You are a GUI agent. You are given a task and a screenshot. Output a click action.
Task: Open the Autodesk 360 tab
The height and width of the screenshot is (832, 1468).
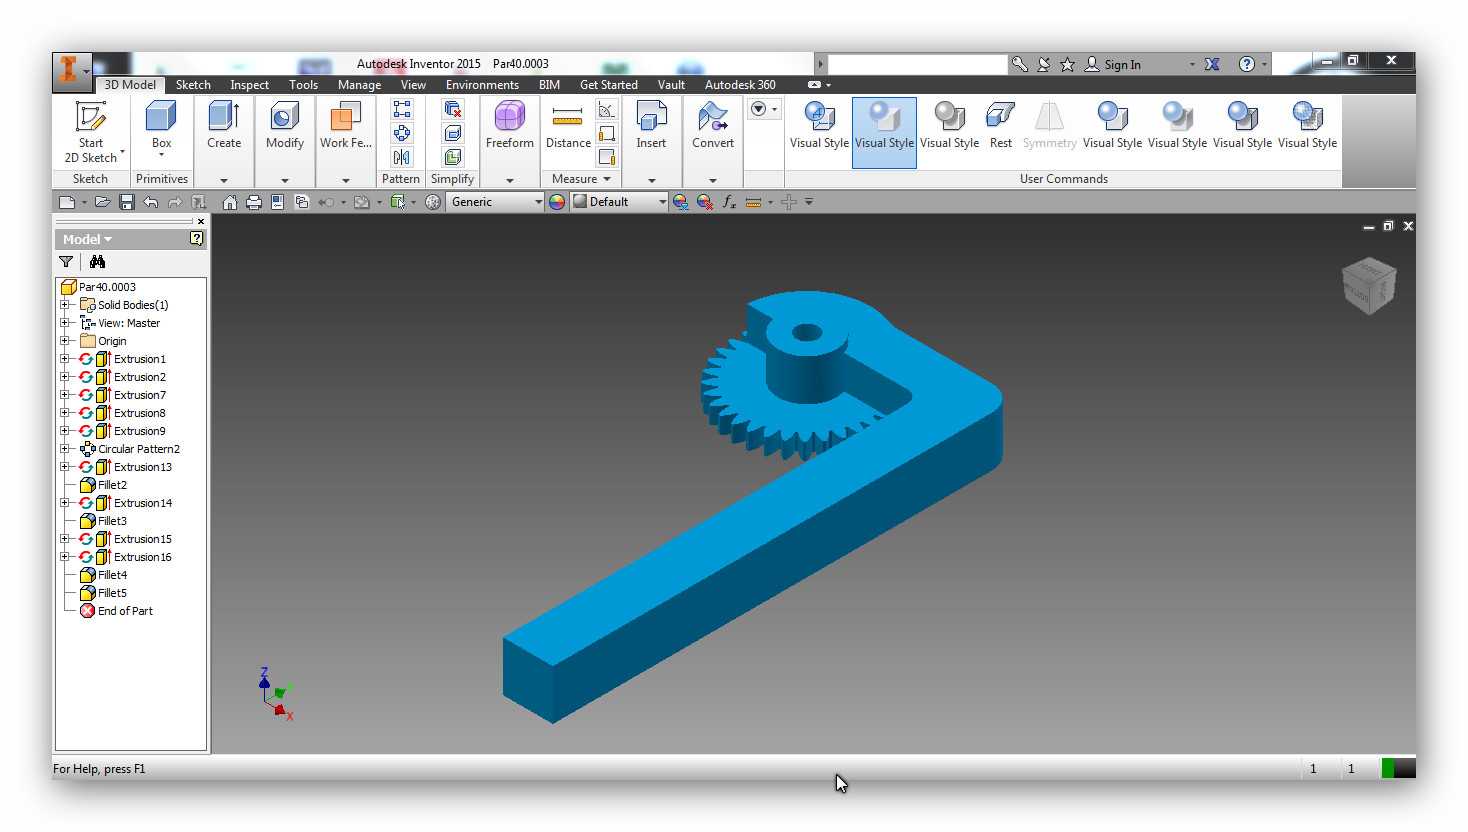740,85
